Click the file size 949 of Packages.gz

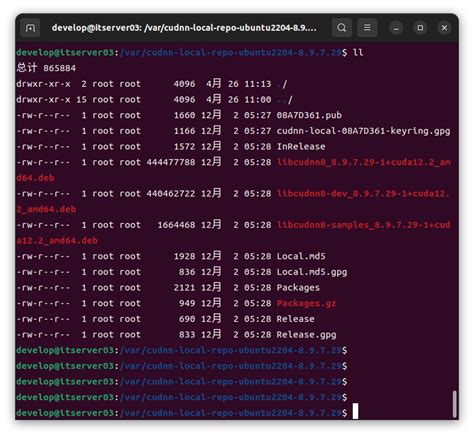pyautogui.click(x=187, y=303)
